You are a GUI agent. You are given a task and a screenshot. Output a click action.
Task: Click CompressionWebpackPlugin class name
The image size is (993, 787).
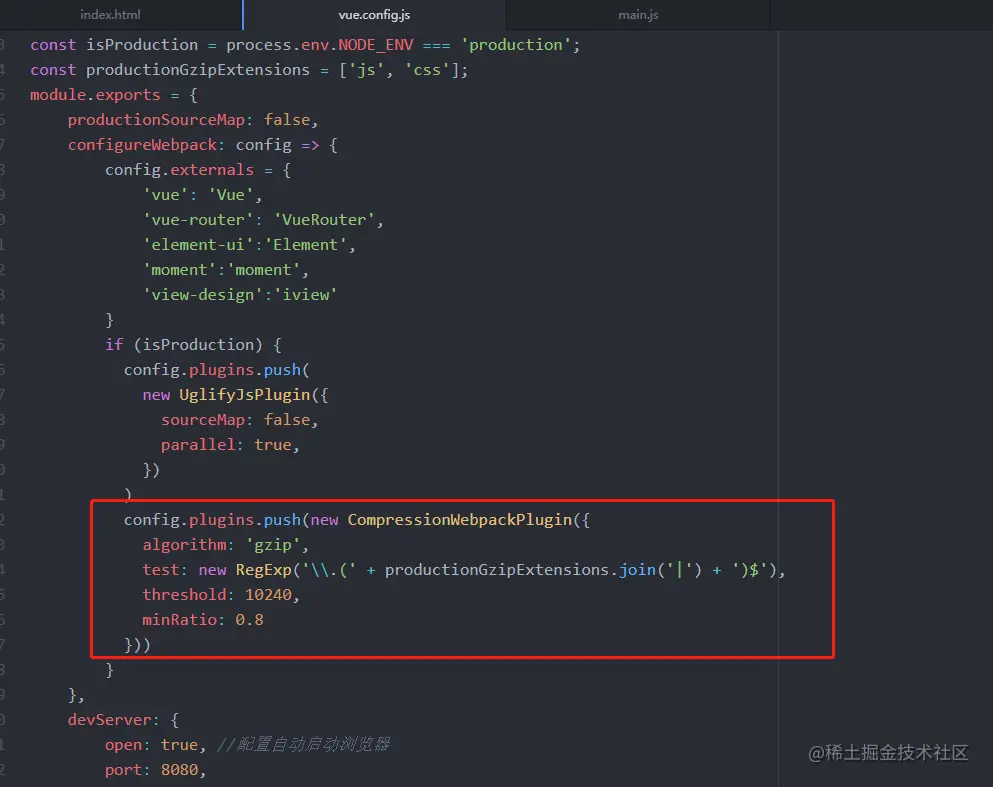pyautogui.click(x=460, y=520)
